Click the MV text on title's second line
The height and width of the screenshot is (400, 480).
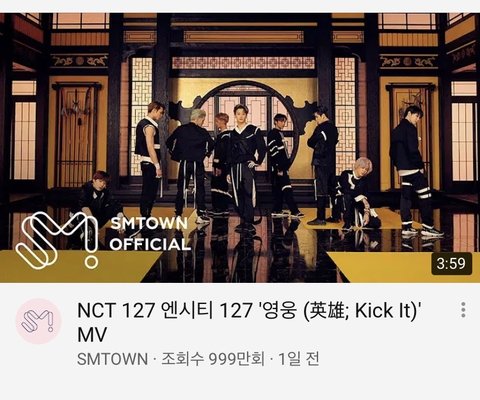pos(92,334)
